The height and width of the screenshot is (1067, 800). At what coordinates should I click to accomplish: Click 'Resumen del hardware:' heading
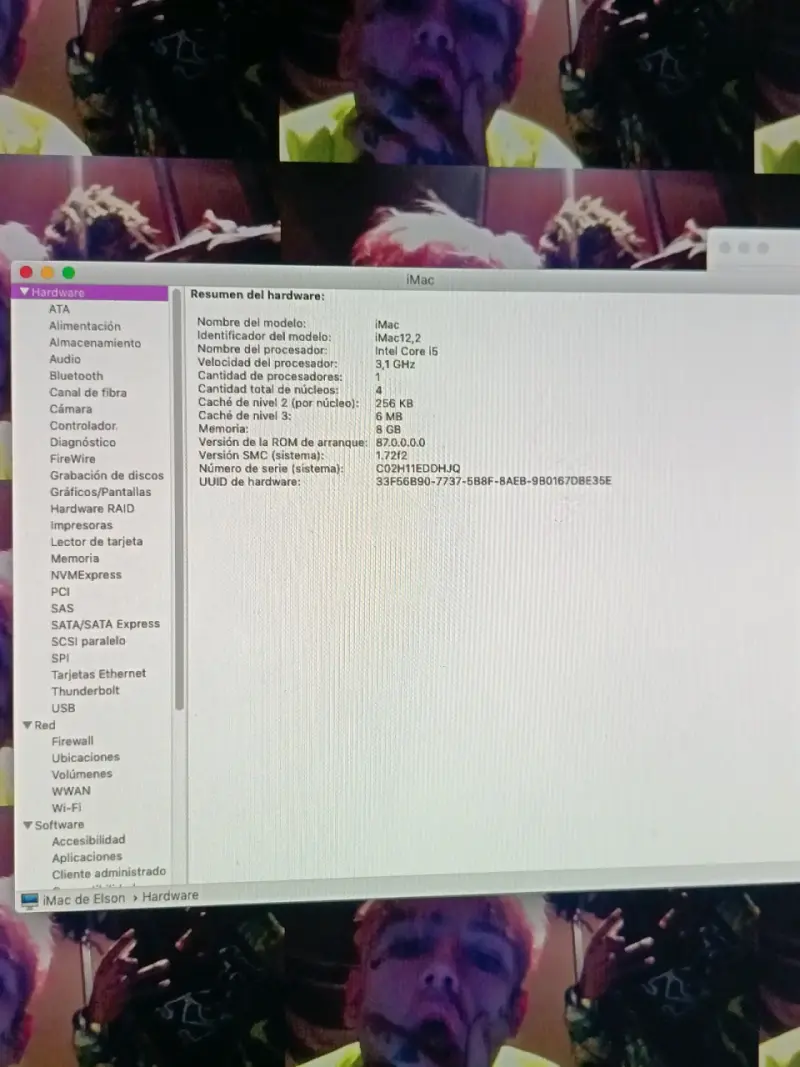(x=257, y=295)
